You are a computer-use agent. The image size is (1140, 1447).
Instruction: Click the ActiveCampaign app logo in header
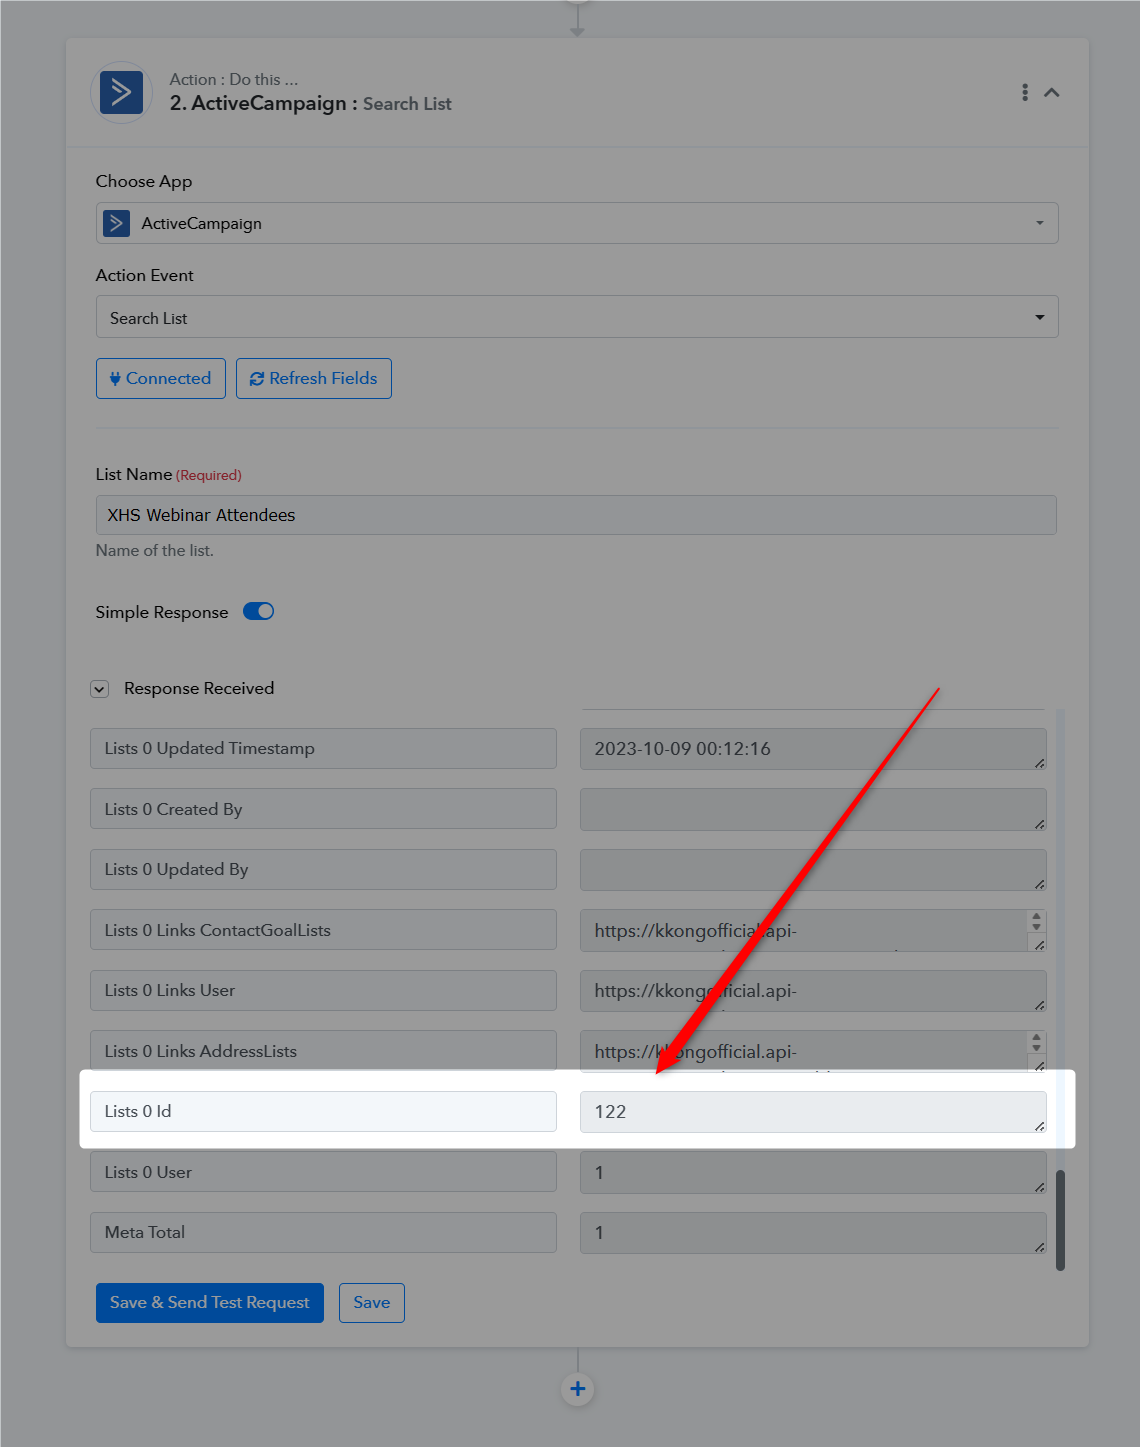click(x=121, y=92)
